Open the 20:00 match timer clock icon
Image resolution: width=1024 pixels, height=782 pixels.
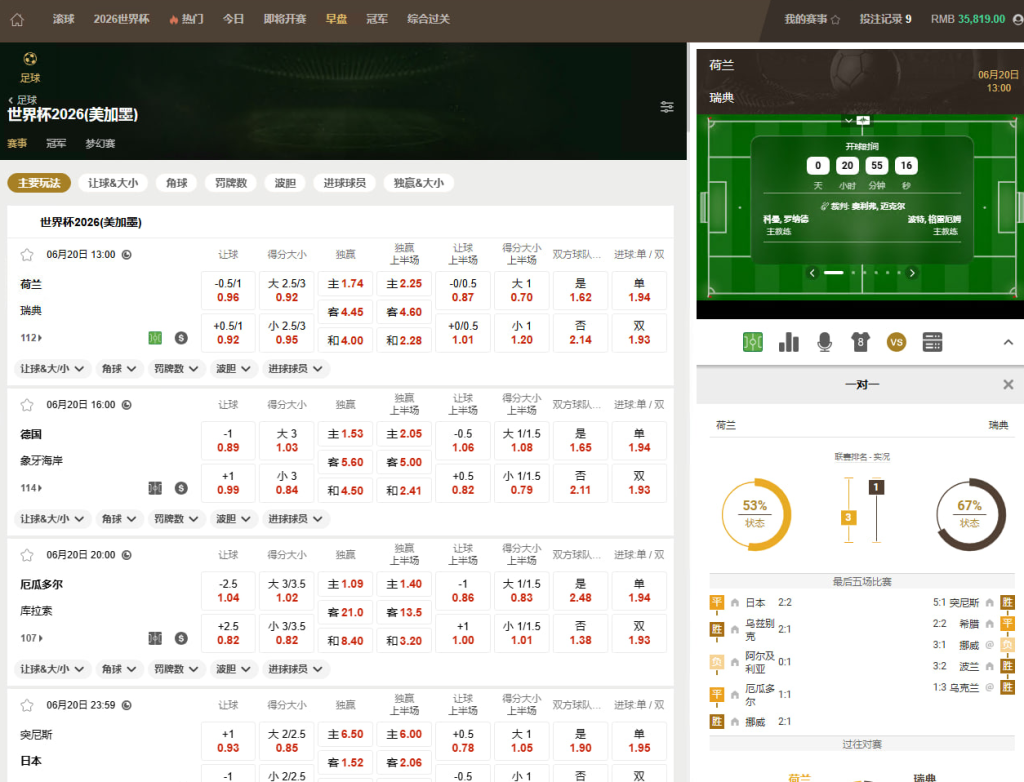click(x=127, y=555)
